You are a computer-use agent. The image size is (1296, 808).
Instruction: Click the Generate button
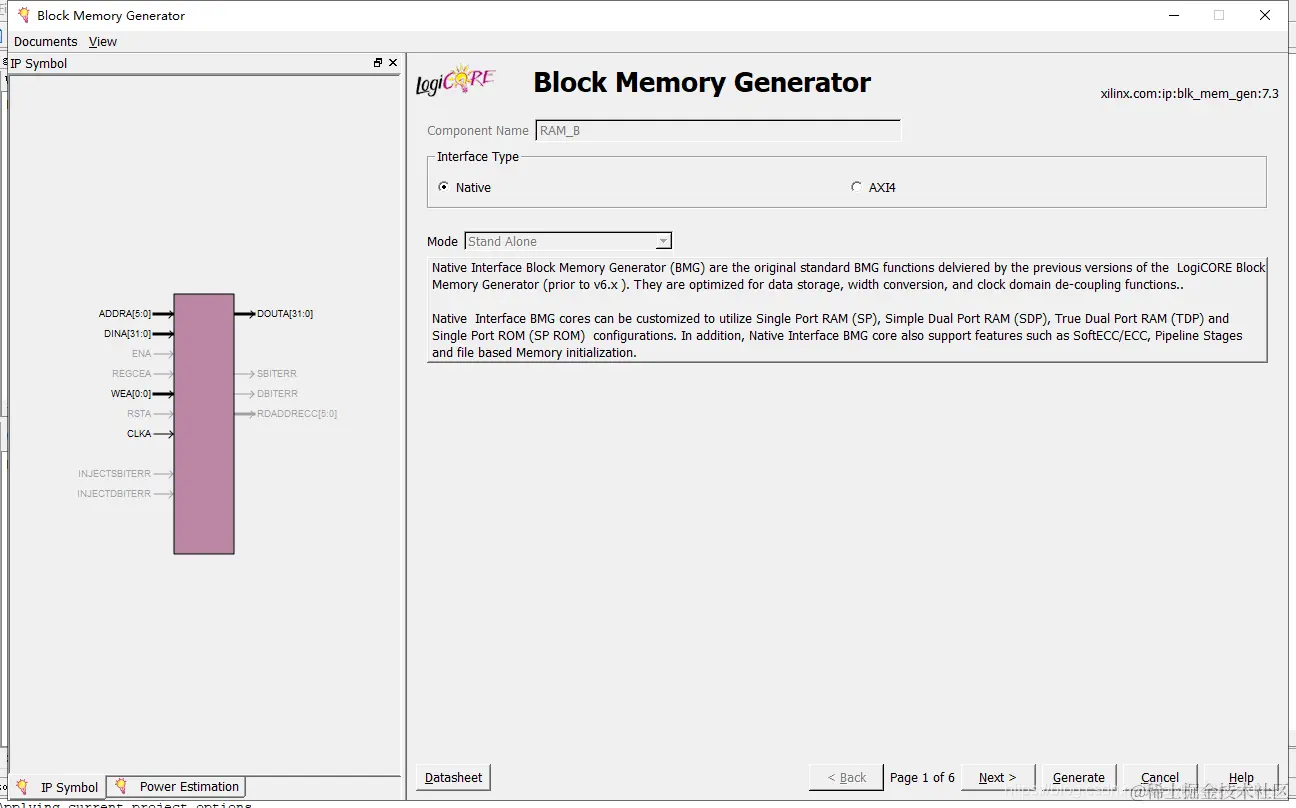point(1079,777)
